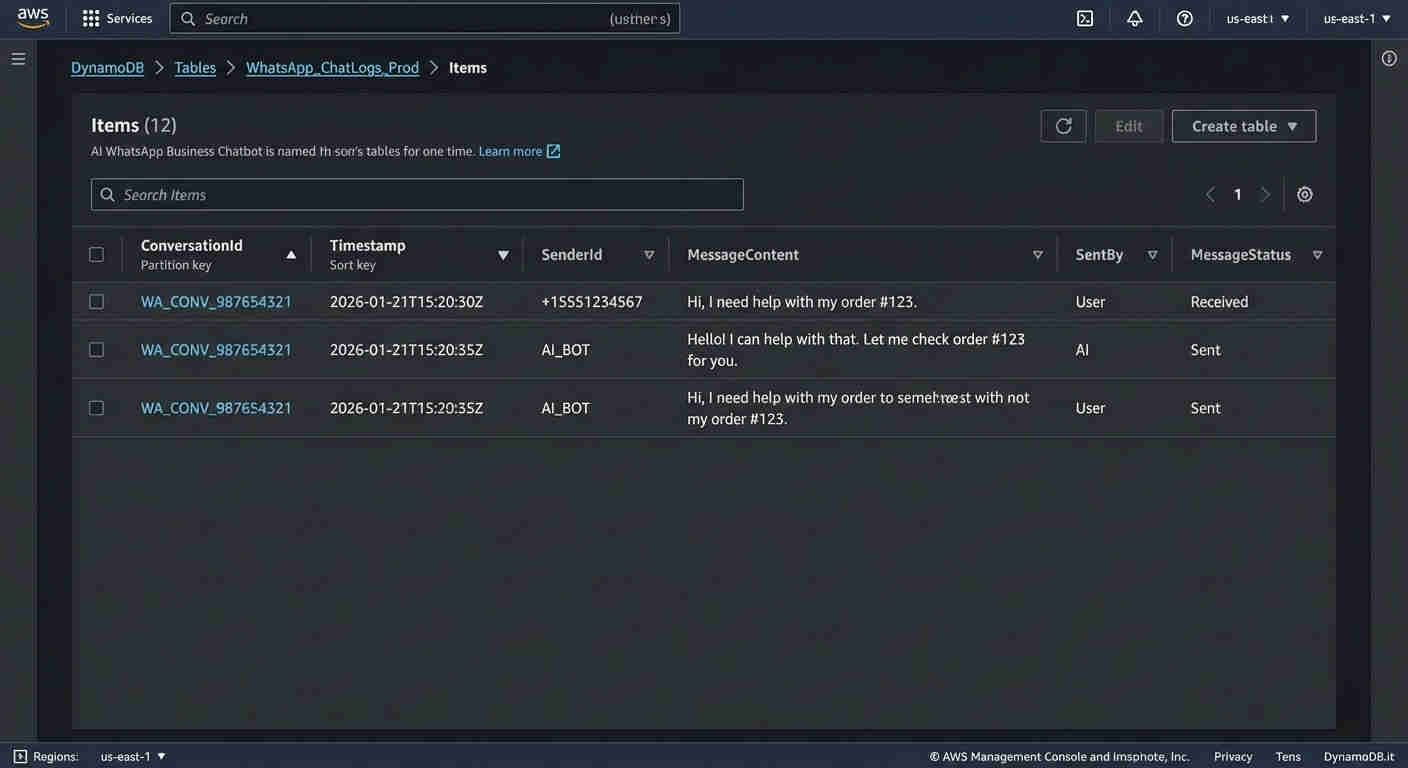This screenshot has width=1408, height=768.
Task: Open the MessageStatus column filter dropdown
Action: coord(1317,255)
